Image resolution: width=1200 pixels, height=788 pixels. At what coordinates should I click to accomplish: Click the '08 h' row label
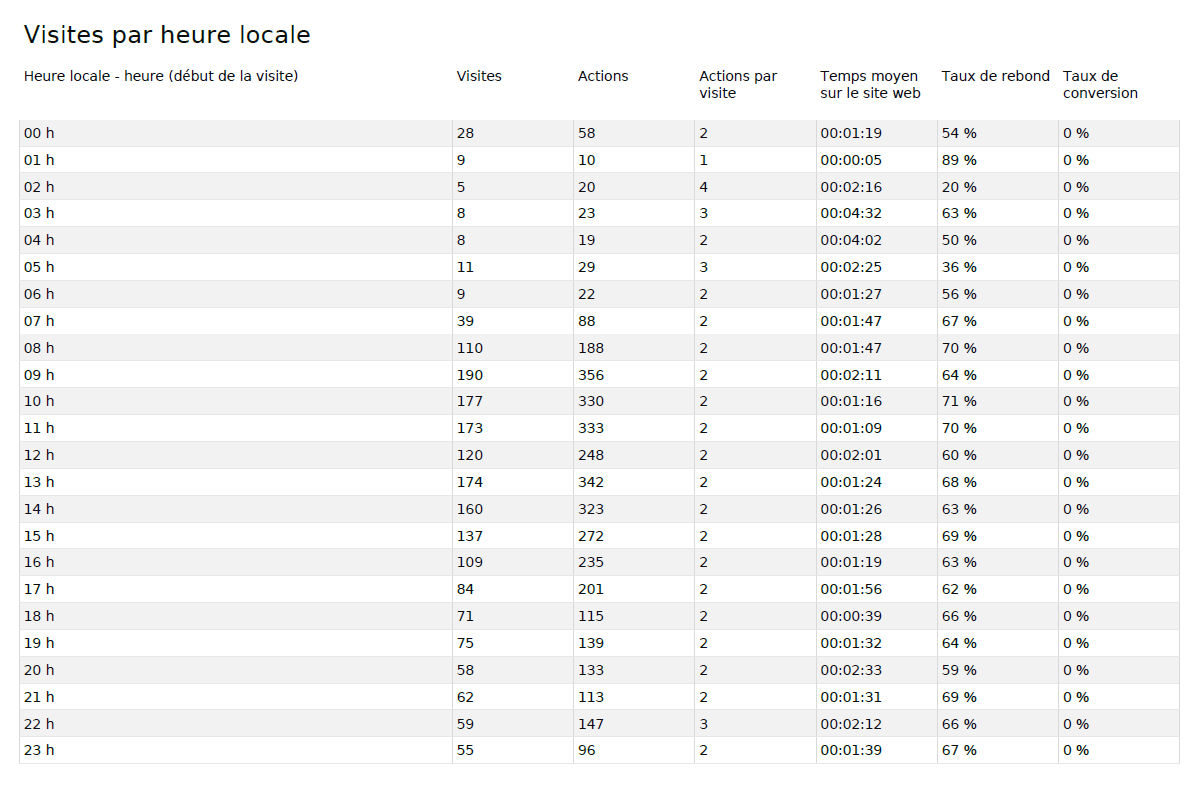pos(39,348)
